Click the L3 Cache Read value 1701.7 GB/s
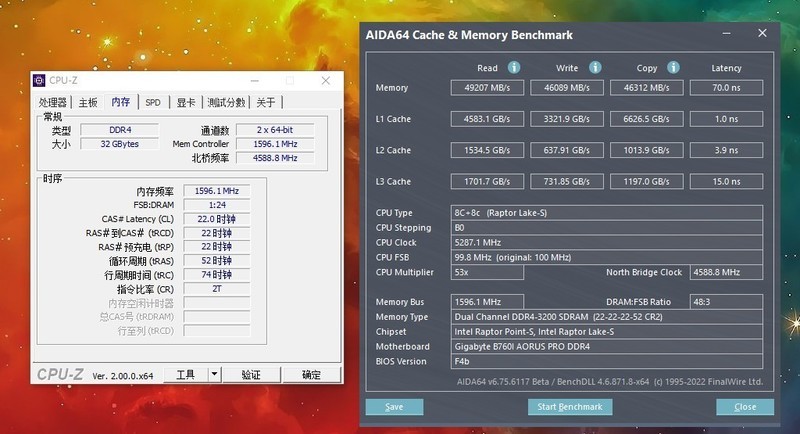This screenshot has width=800, height=434. [x=487, y=182]
